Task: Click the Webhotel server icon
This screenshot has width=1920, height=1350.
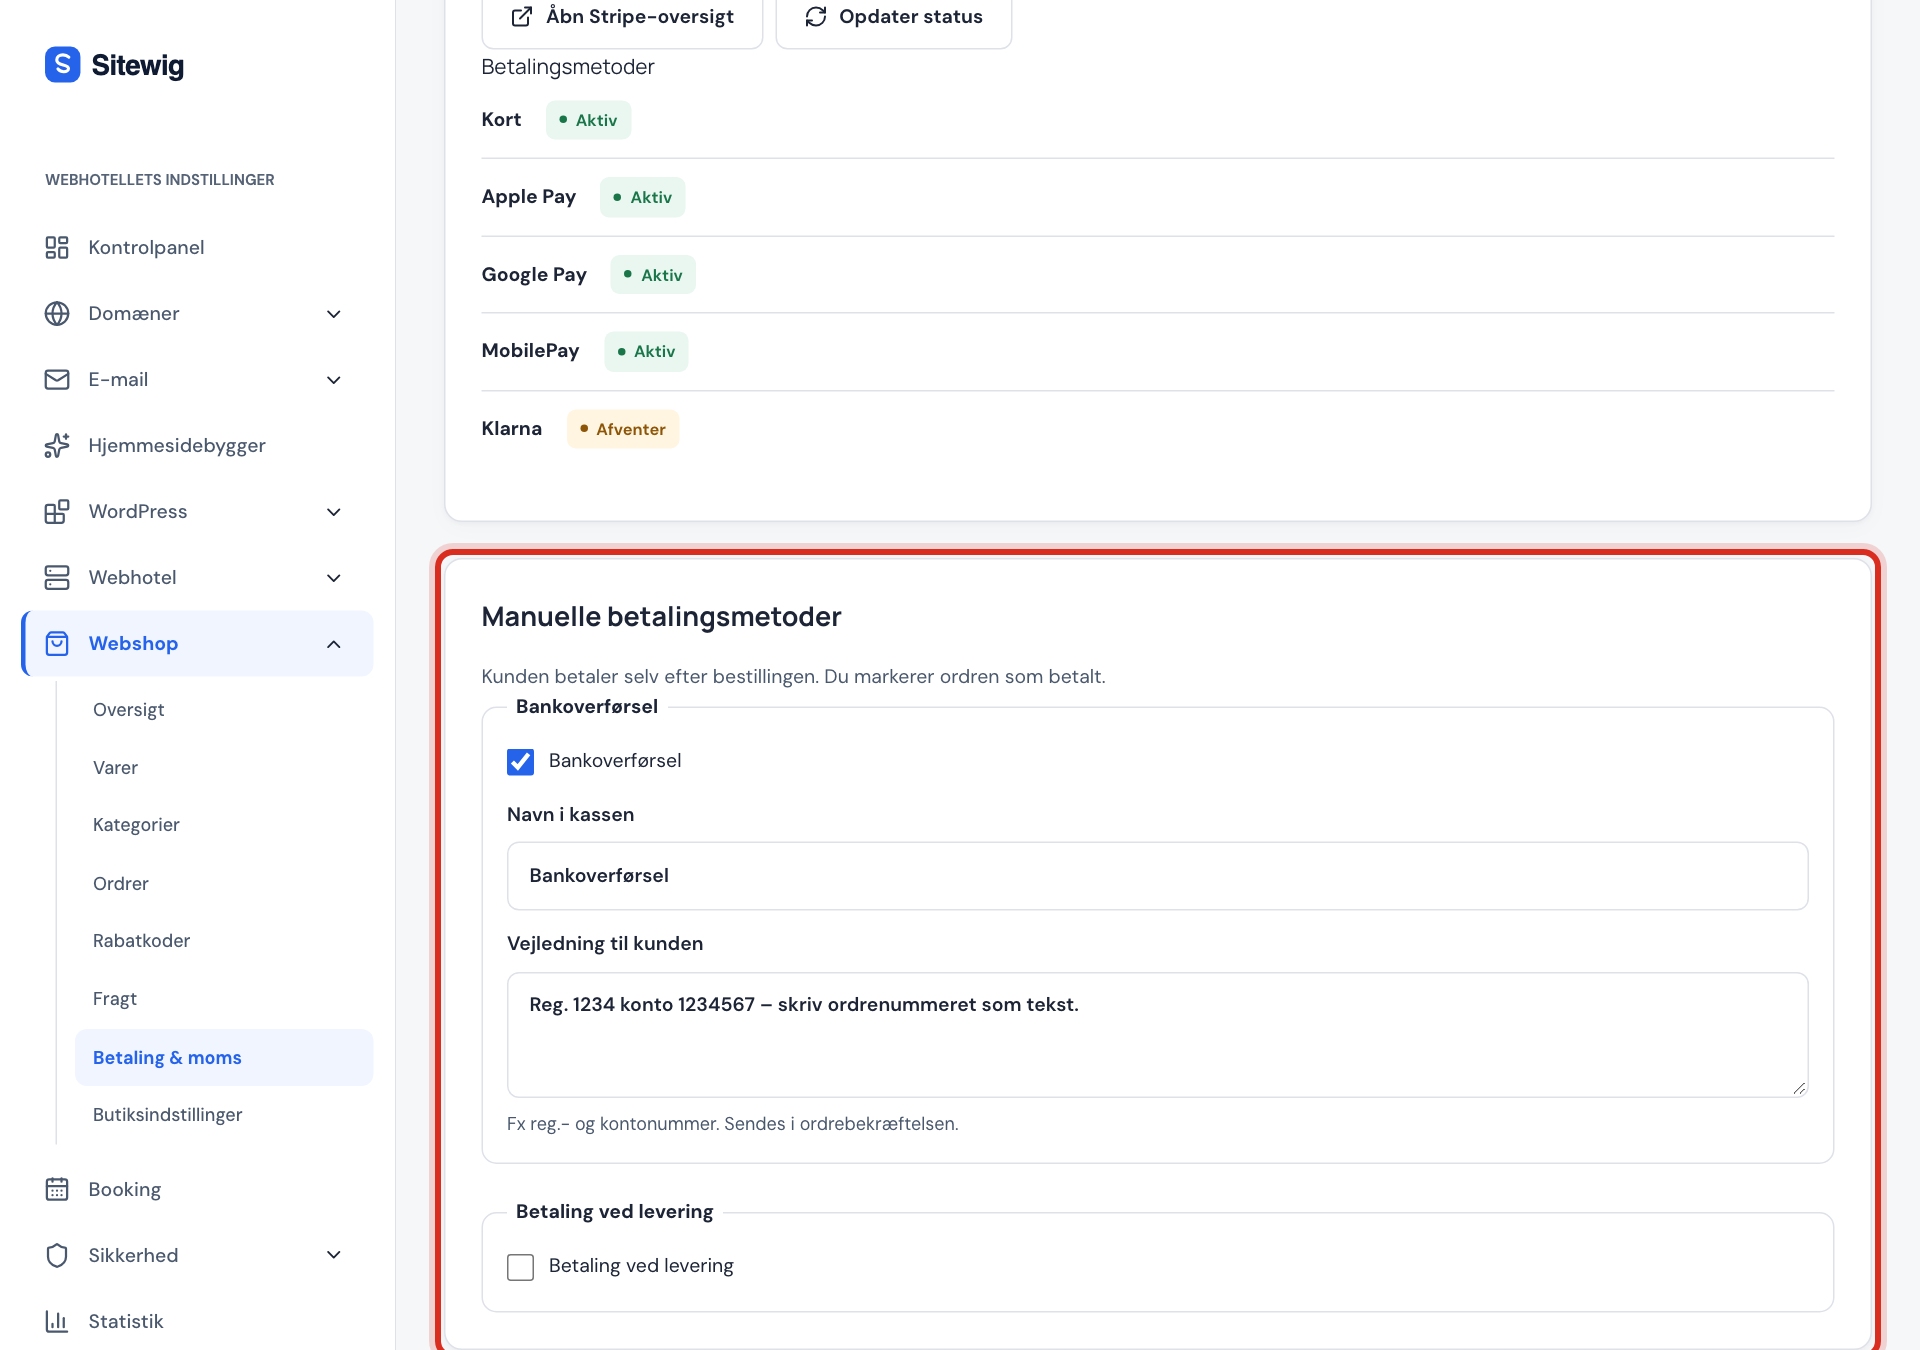Action: (x=57, y=577)
